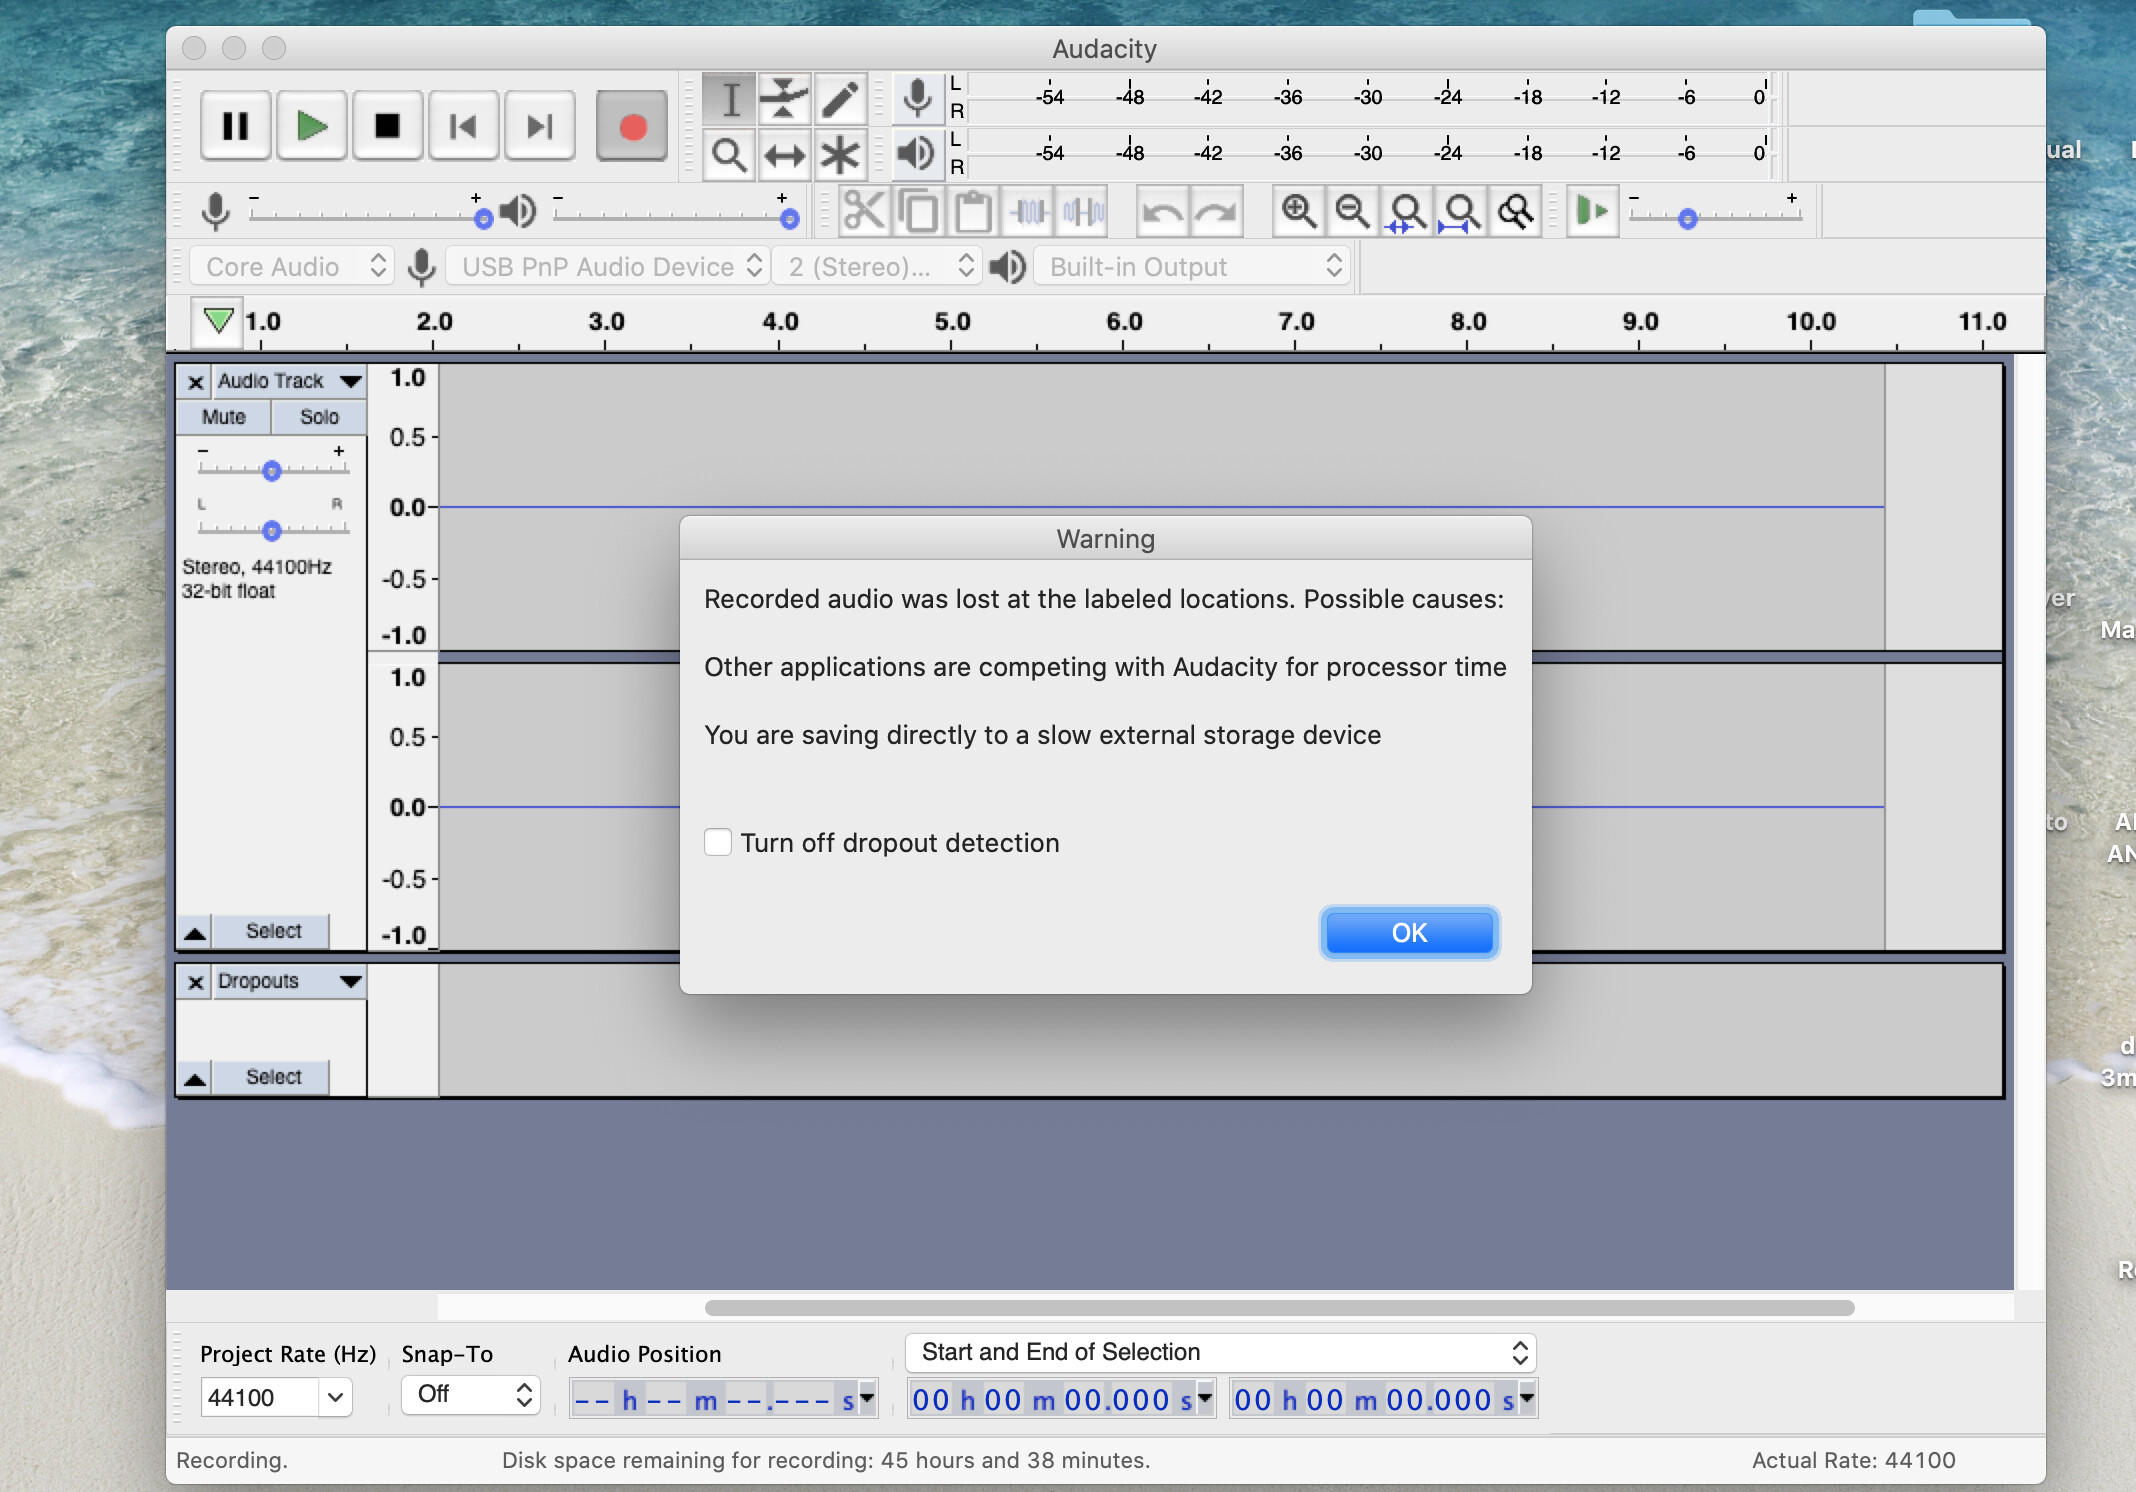Click the horizontal timeline scrollbar
The height and width of the screenshot is (1492, 2136).
(x=1279, y=1308)
